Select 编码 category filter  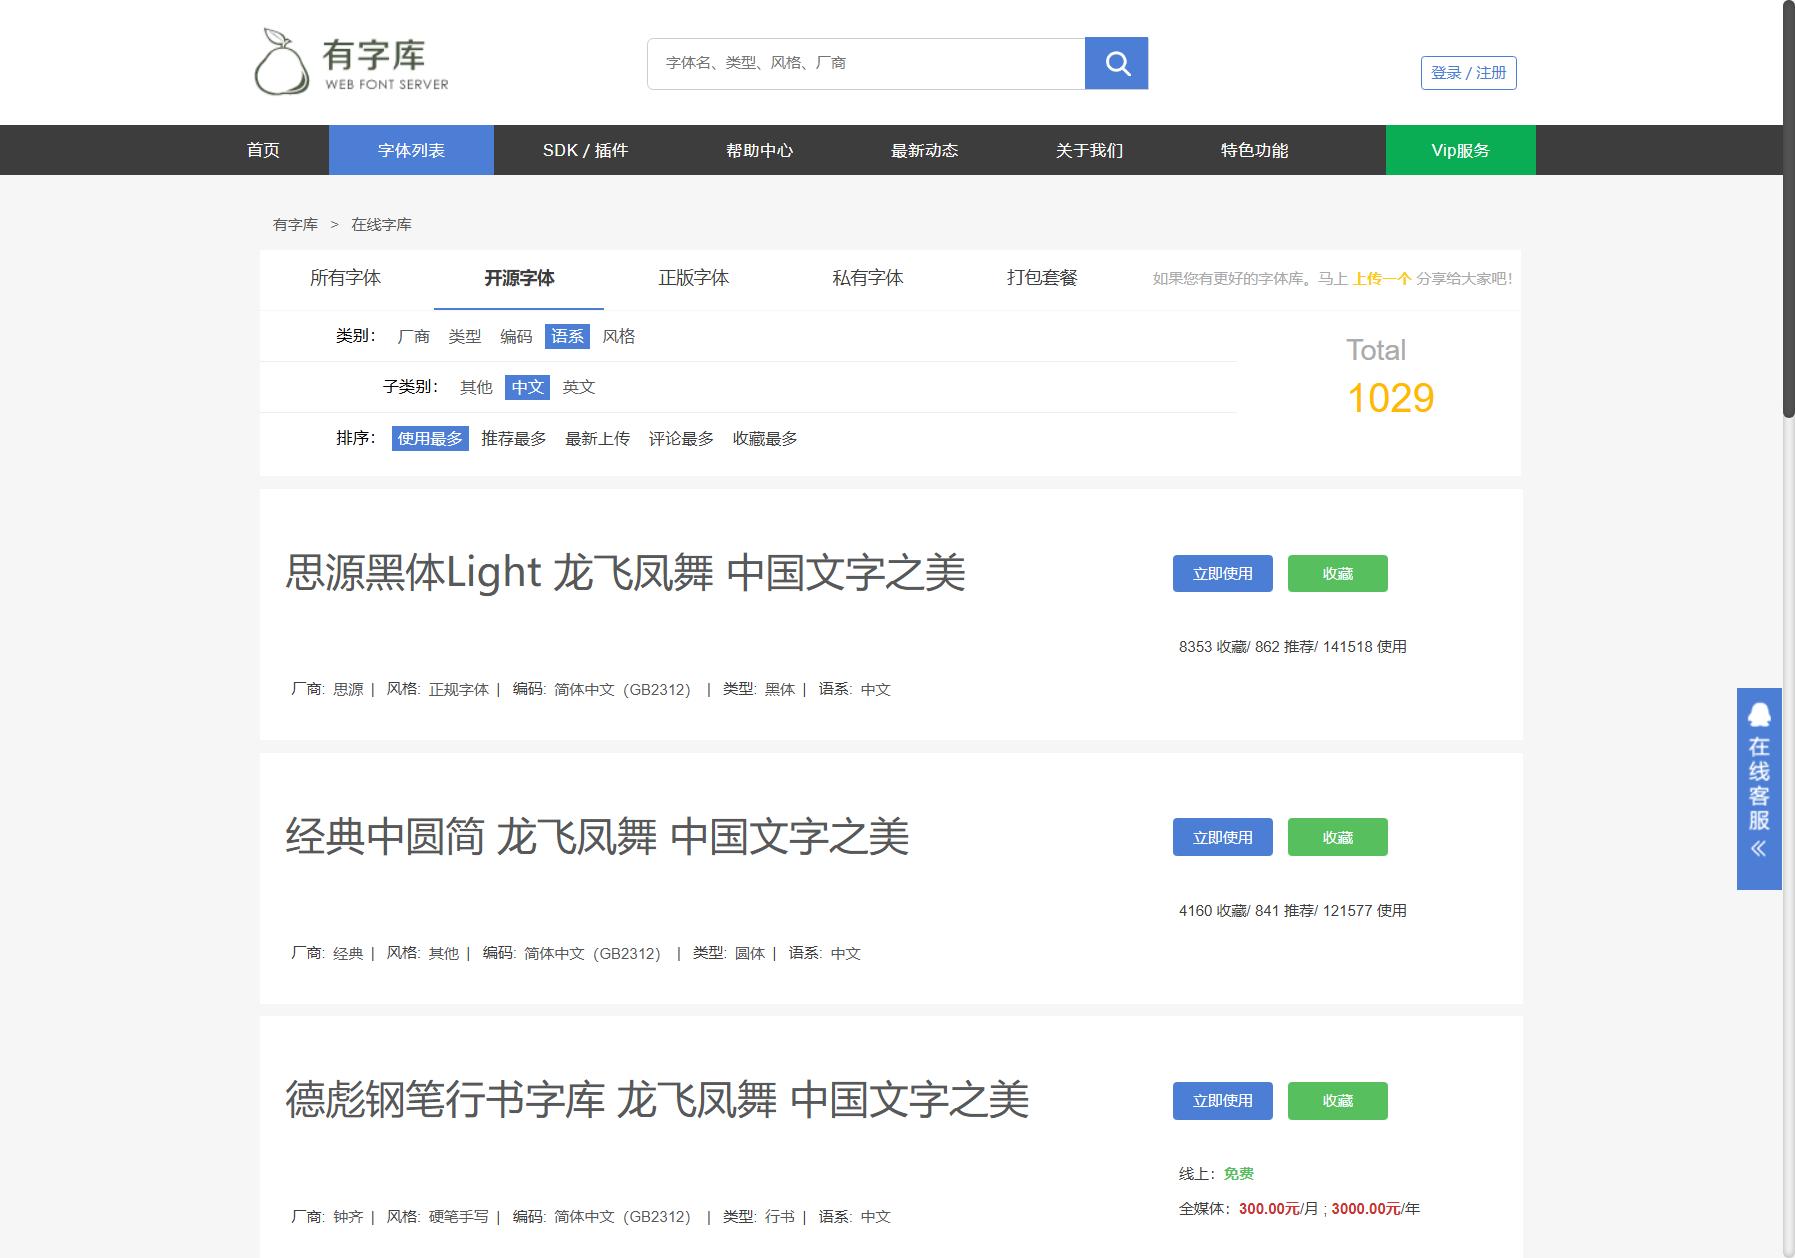(516, 336)
